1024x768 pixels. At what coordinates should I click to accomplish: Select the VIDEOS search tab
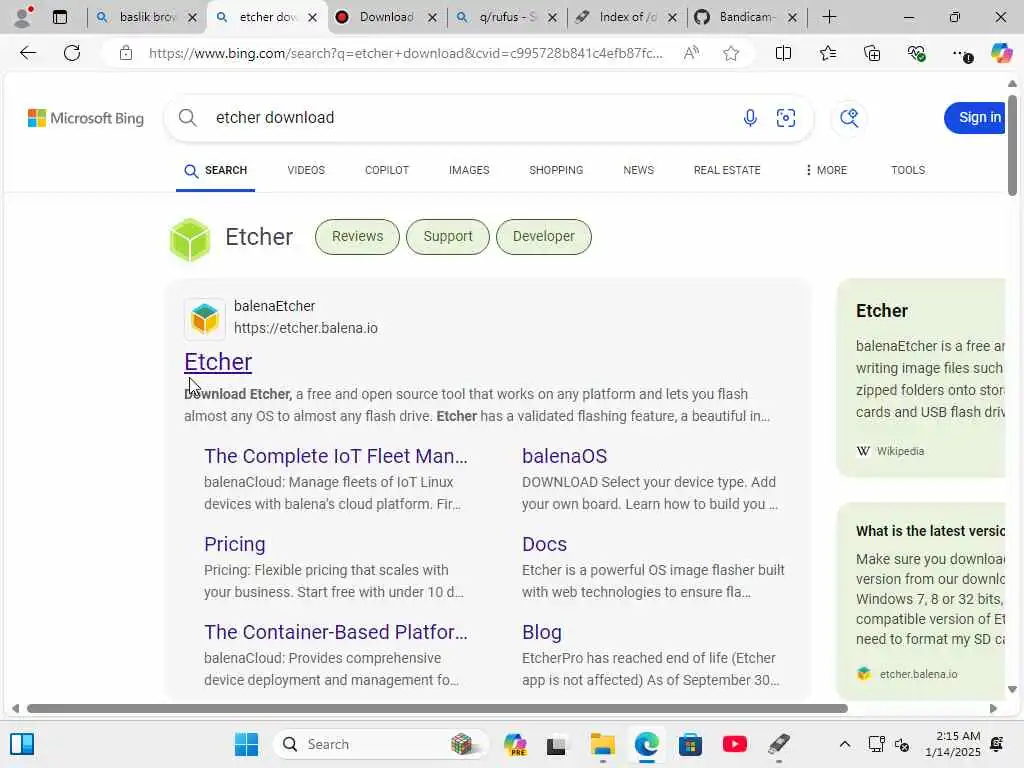tap(306, 170)
